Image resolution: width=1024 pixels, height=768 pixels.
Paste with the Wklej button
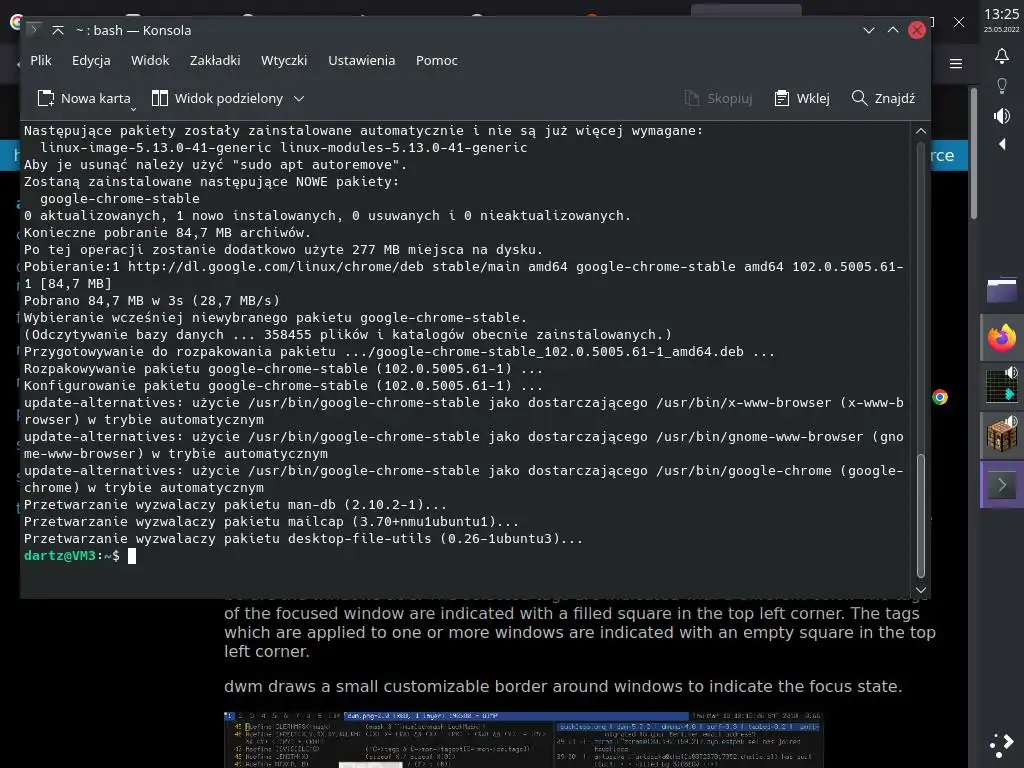pos(801,99)
